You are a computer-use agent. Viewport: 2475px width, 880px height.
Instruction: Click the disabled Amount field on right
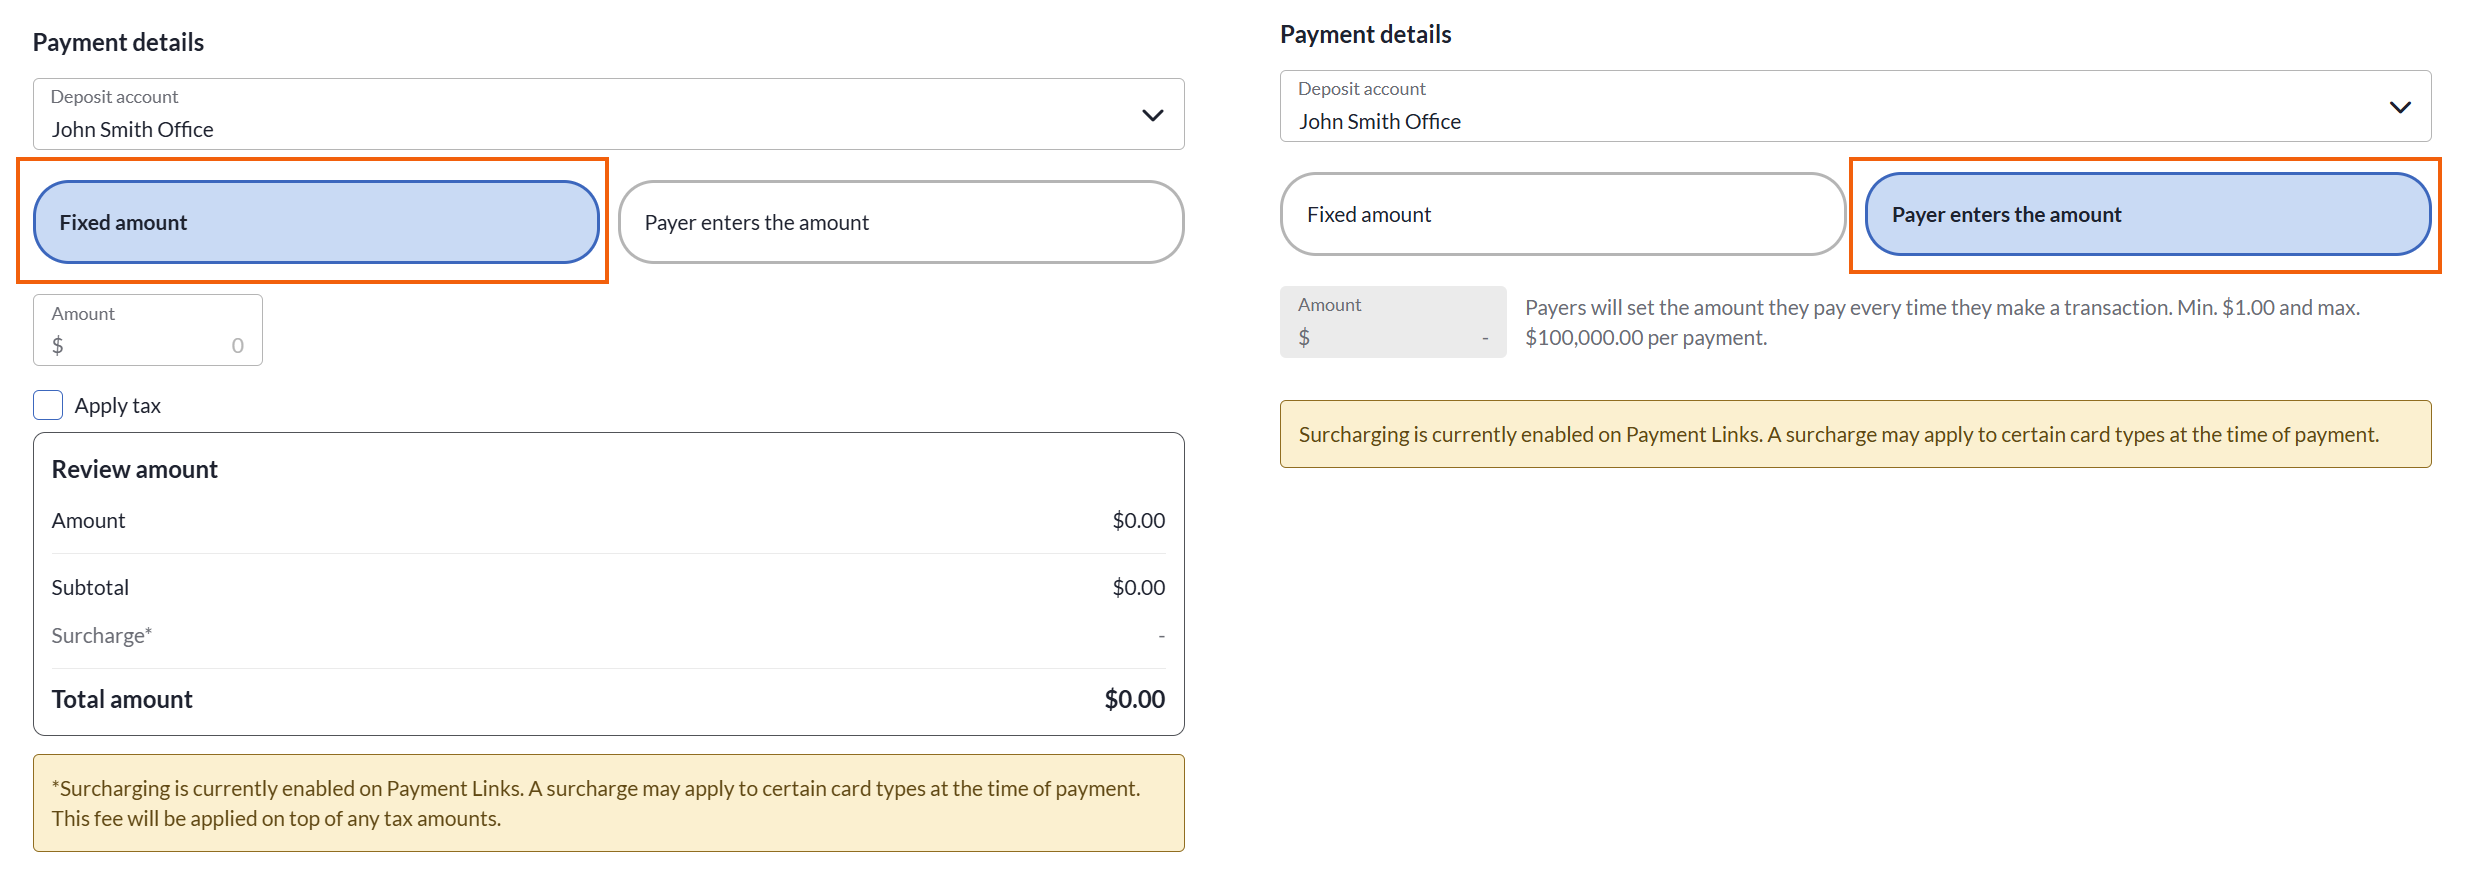pyautogui.click(x=1392, y=323)
